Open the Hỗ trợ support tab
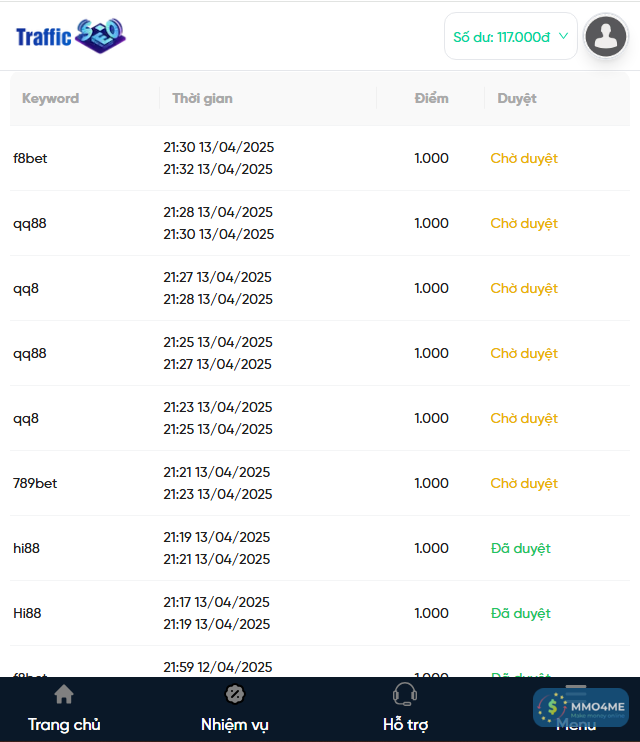Image resolution: width=640 pixels, height=742 pixels. click(405, 724)
